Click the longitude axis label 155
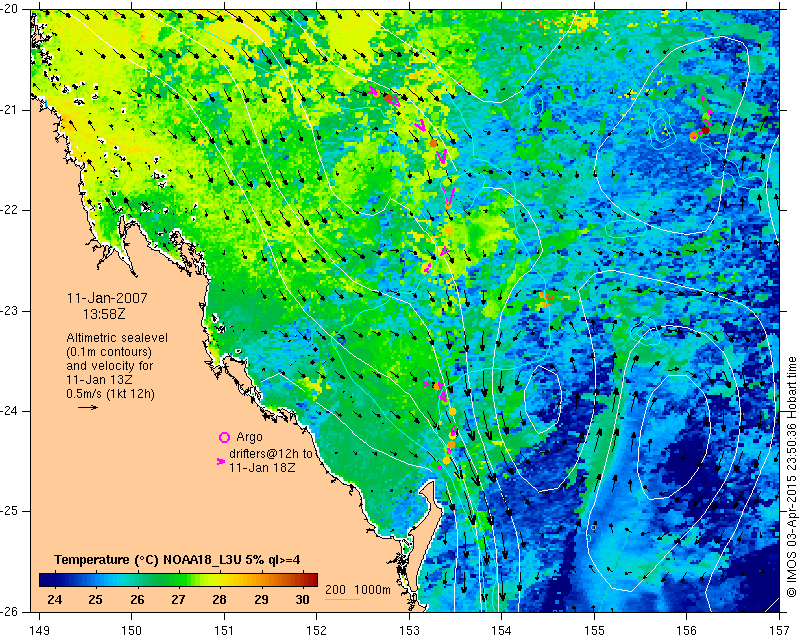The height and width of the screenshot is (640, 800). [594, 631]
